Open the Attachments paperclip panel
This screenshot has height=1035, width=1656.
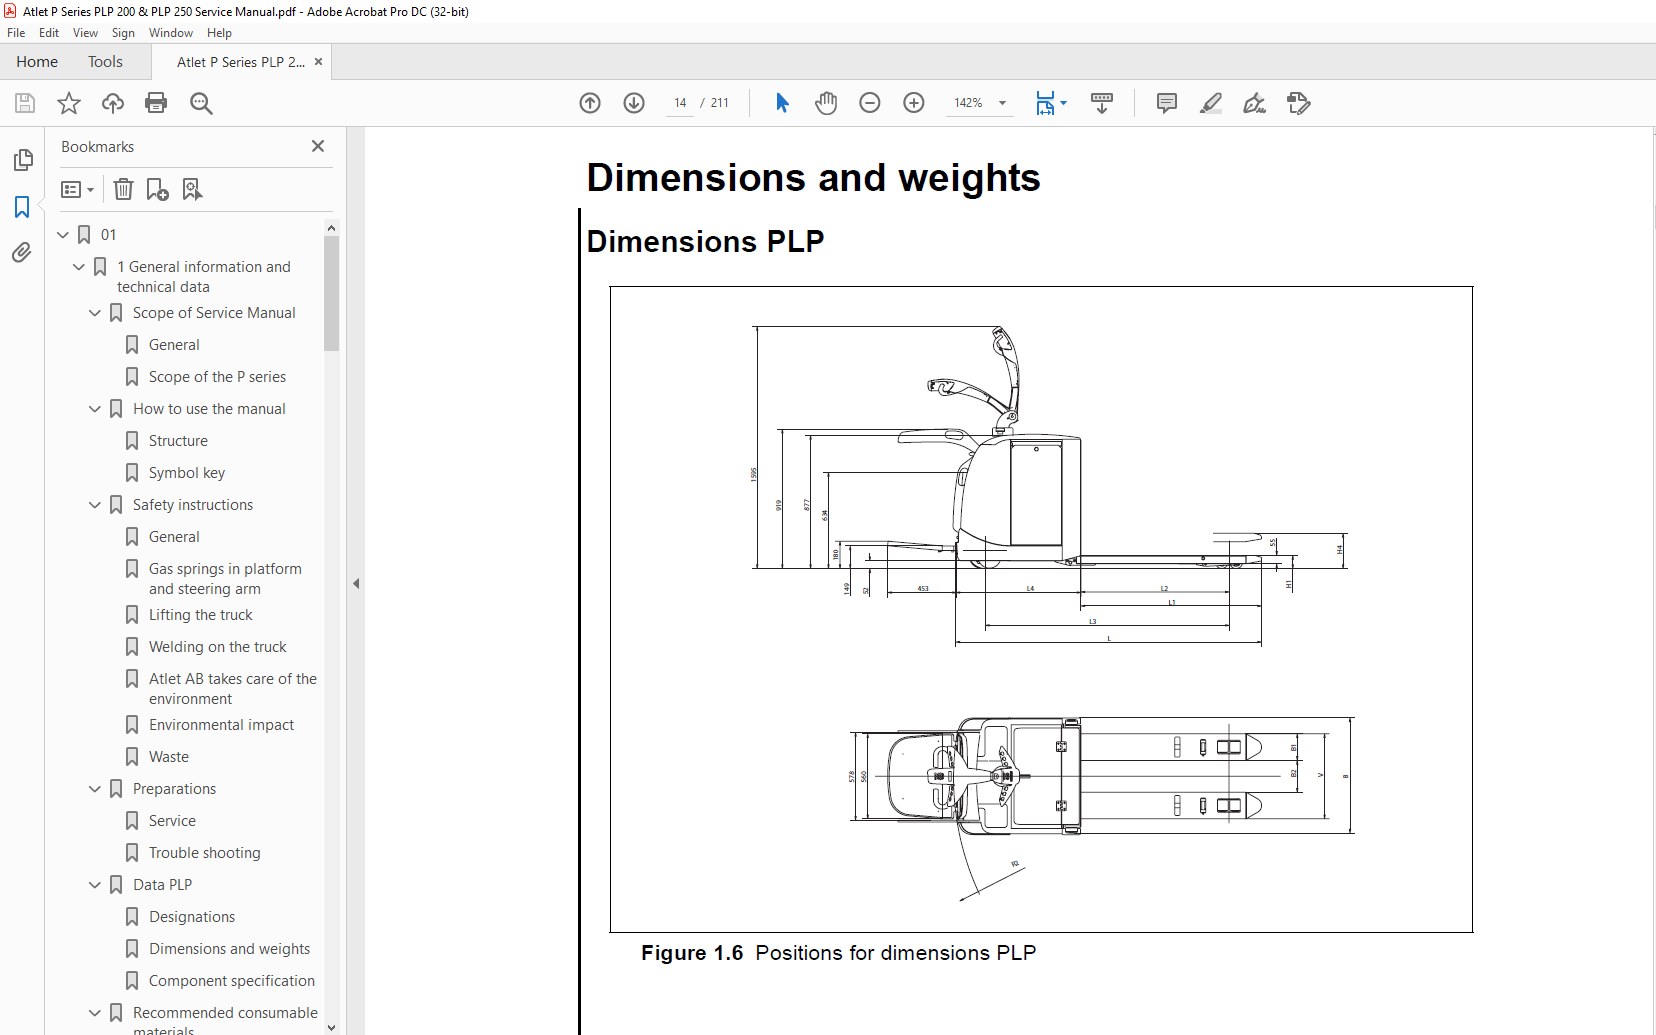point(22,253)
